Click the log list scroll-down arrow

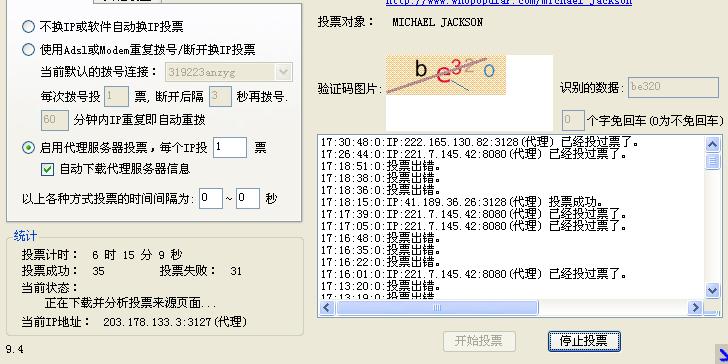tap(713, 291)
